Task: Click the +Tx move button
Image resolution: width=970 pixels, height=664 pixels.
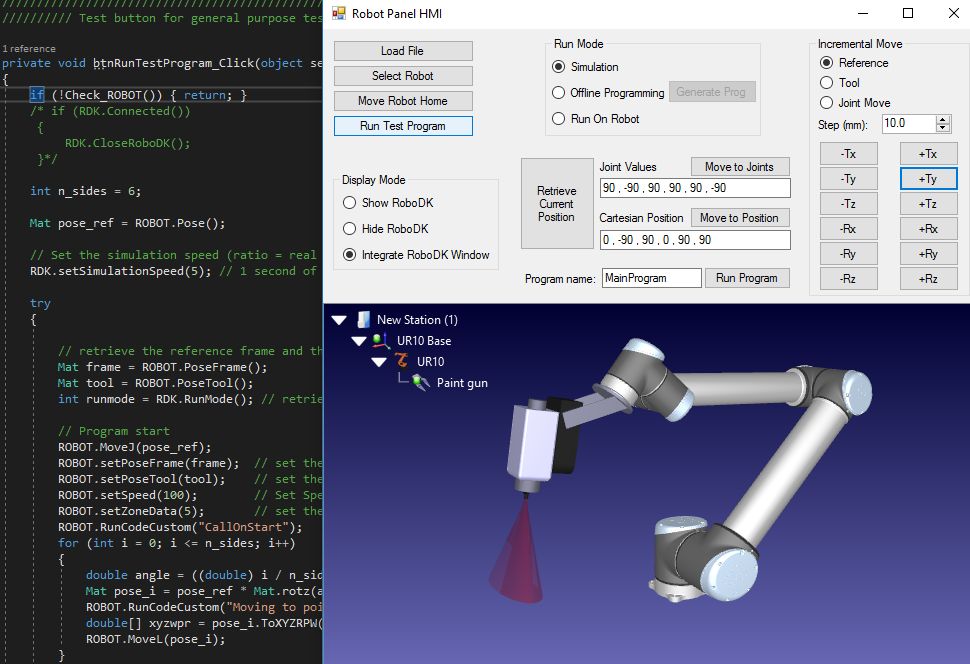Action: point(928,153)
